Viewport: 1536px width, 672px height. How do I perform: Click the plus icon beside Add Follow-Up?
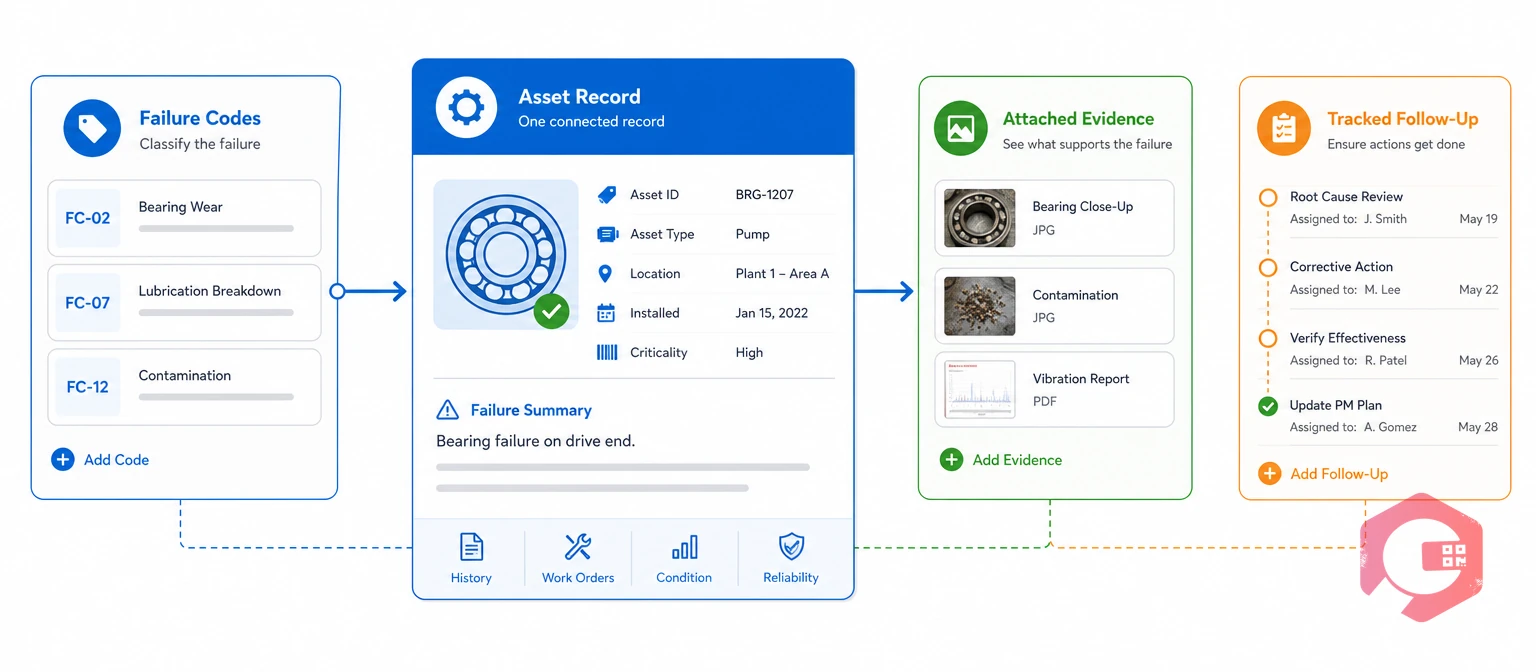(1269, 474)
